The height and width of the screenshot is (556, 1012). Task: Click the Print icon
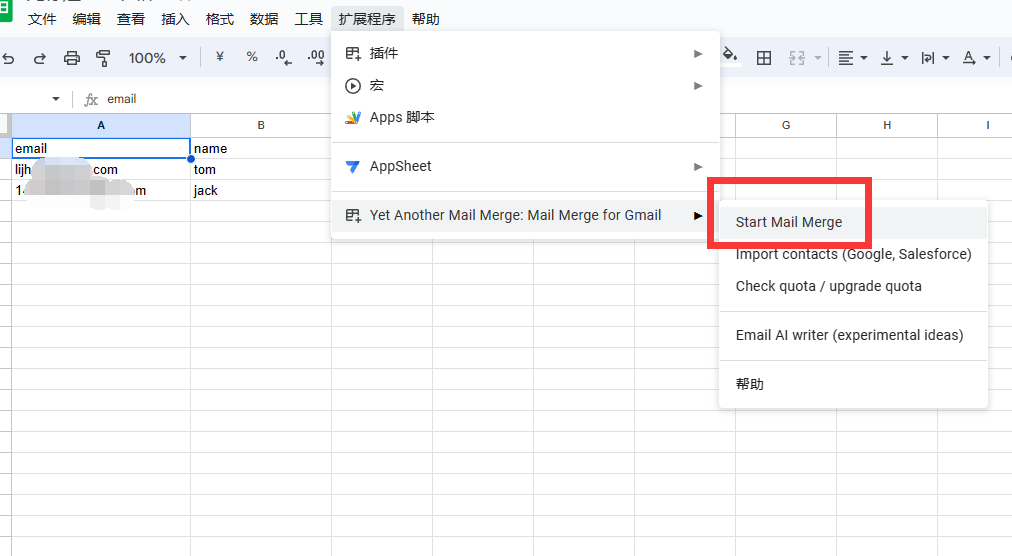coord(72,58)
